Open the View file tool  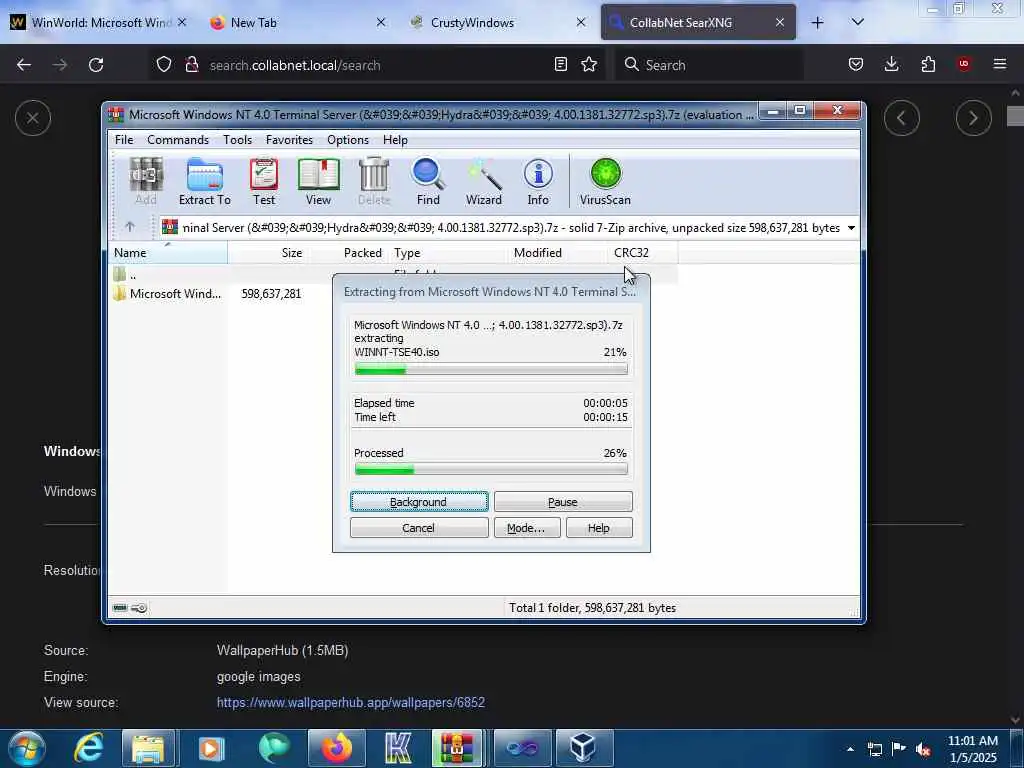click(318, 182)
